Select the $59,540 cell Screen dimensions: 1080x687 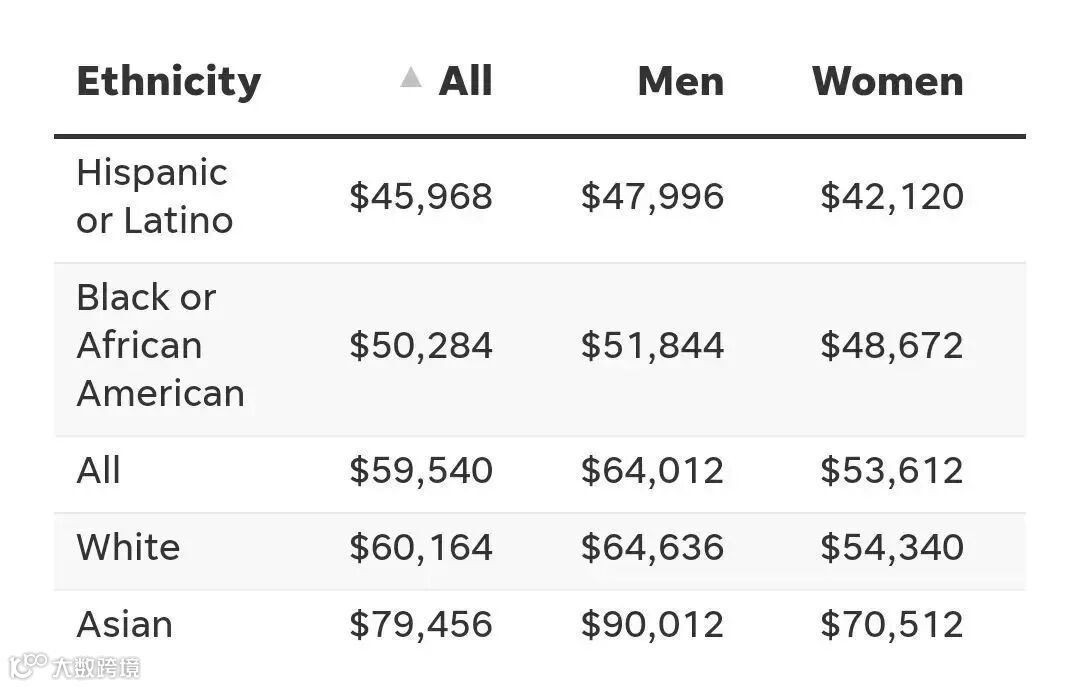point(420,470)
